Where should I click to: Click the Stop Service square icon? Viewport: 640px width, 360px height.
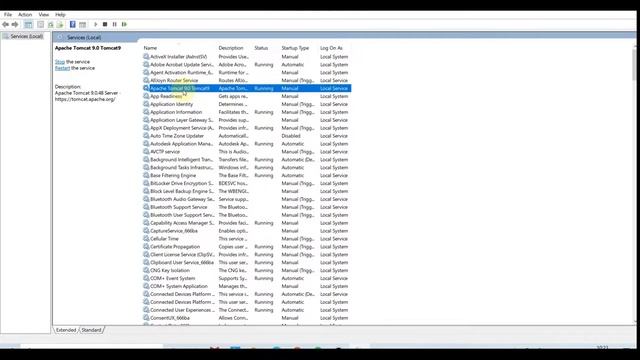point(105,24)
